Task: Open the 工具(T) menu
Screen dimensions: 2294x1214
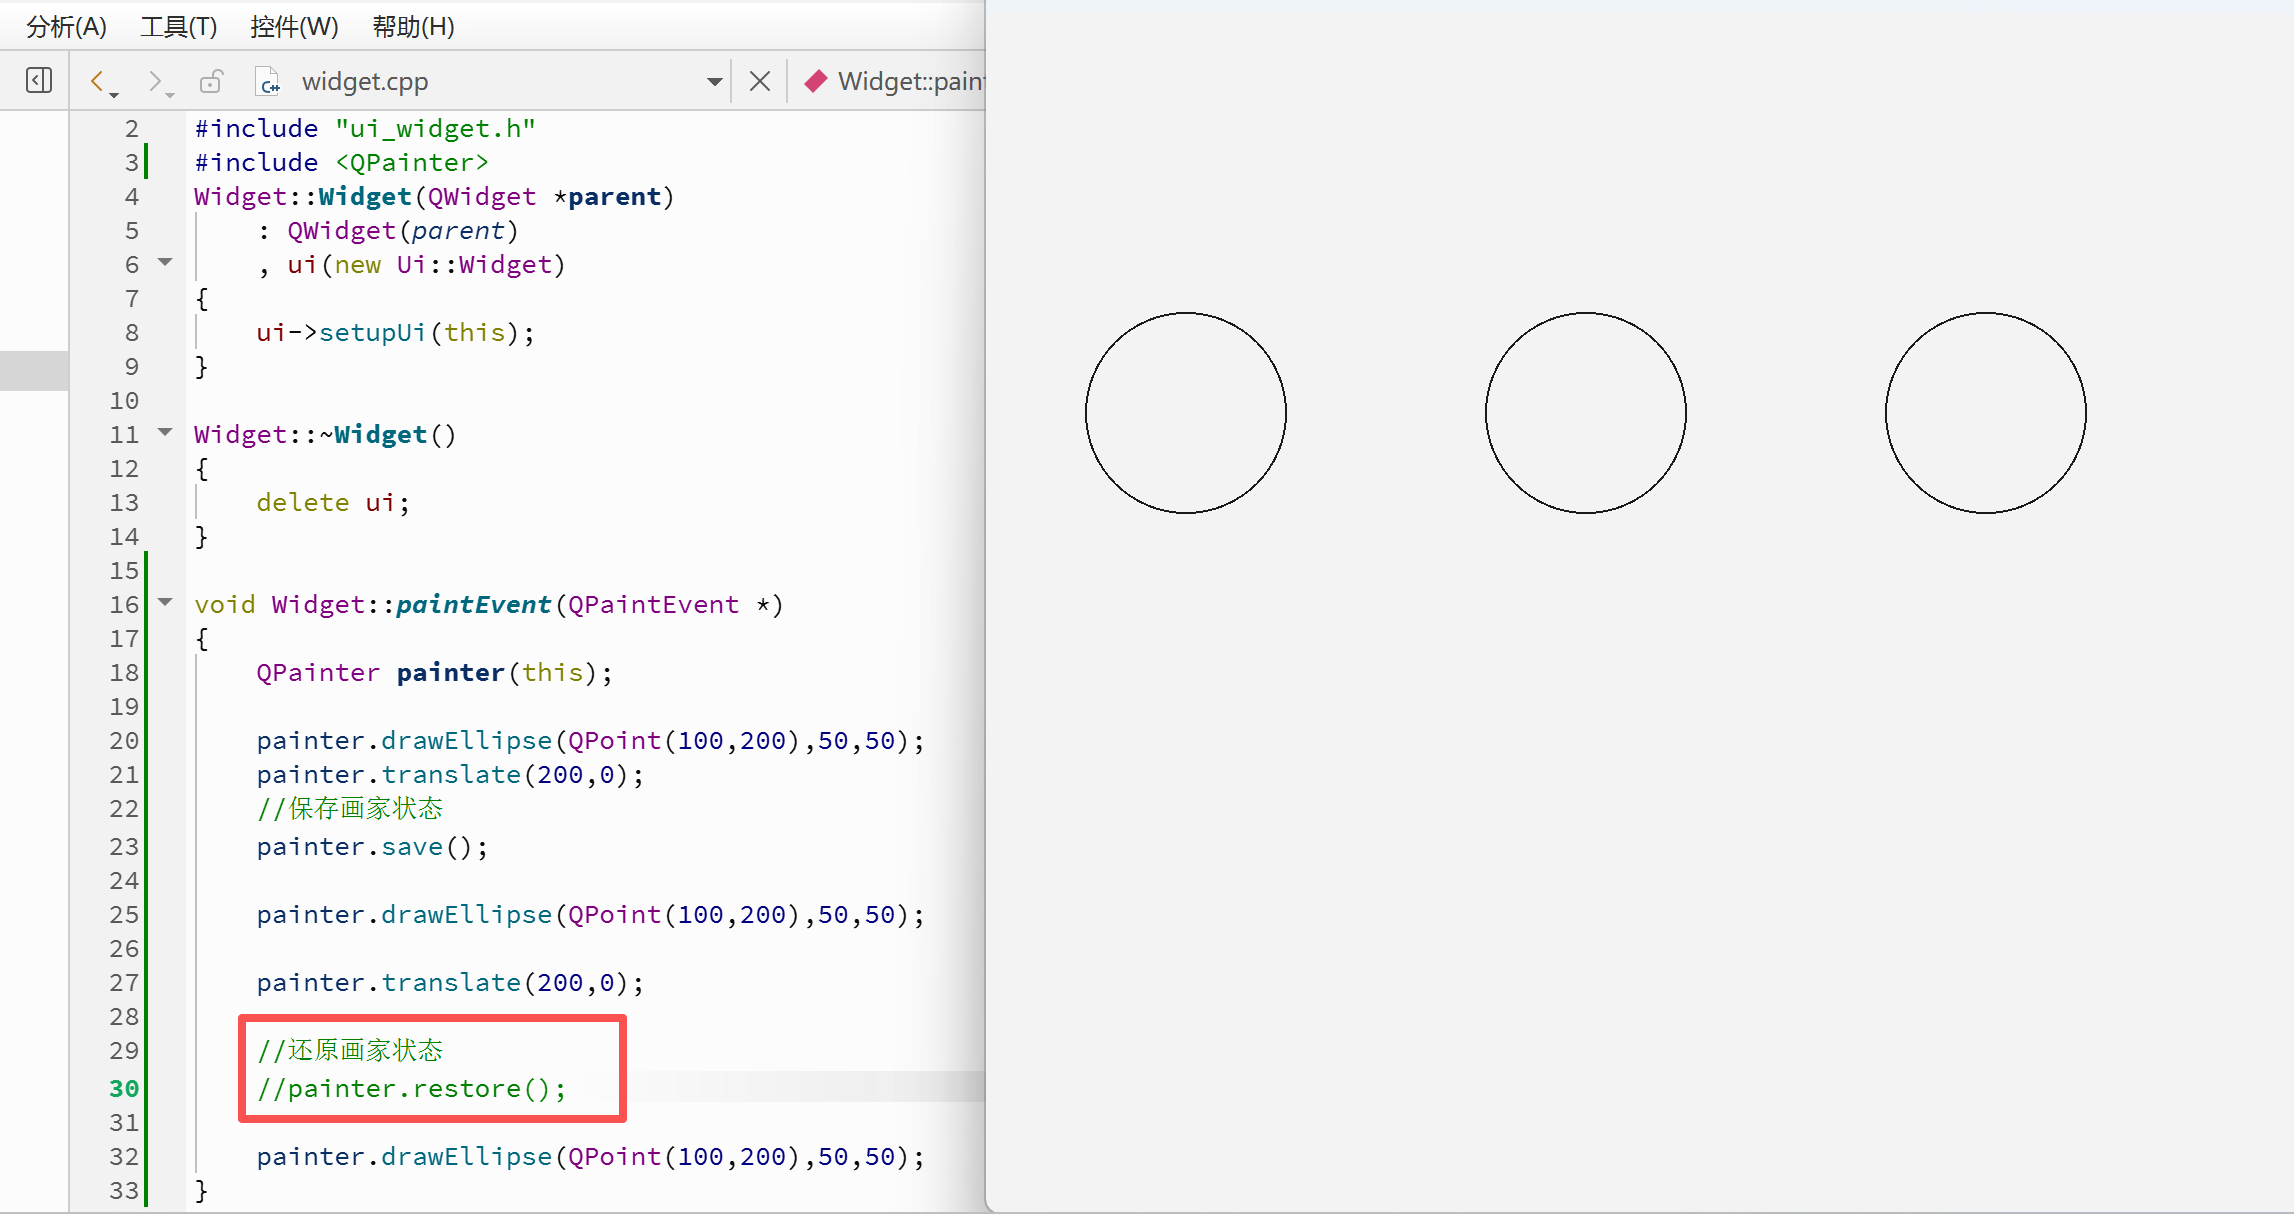Action: tap(178, 26)
